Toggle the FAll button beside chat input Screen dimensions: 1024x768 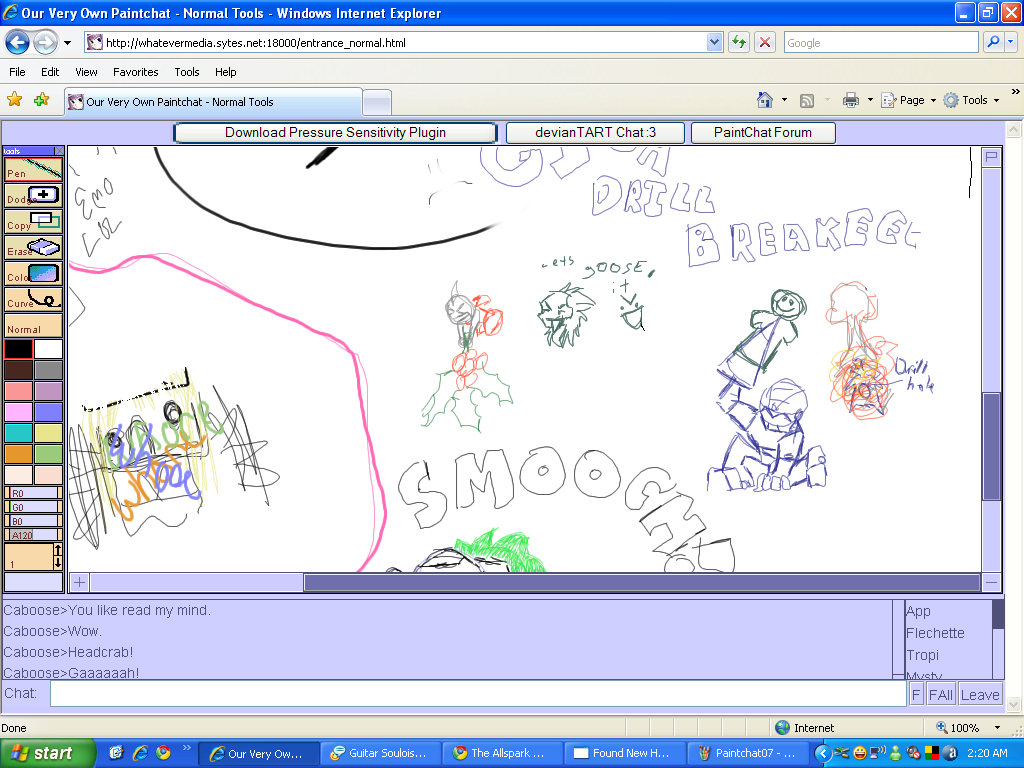pyautogui.click(x=940, y=693)
